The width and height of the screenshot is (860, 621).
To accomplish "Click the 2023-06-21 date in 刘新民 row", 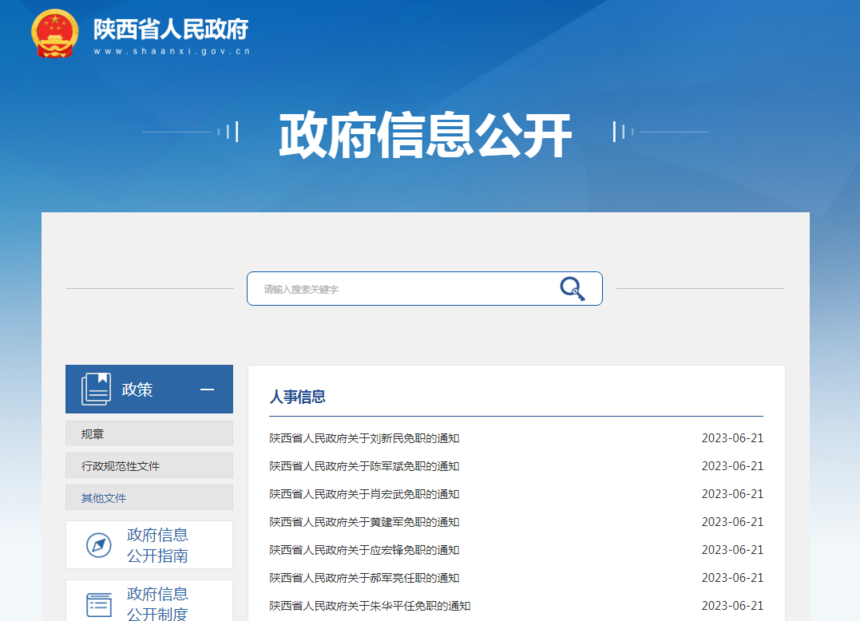I will [732, 438].
